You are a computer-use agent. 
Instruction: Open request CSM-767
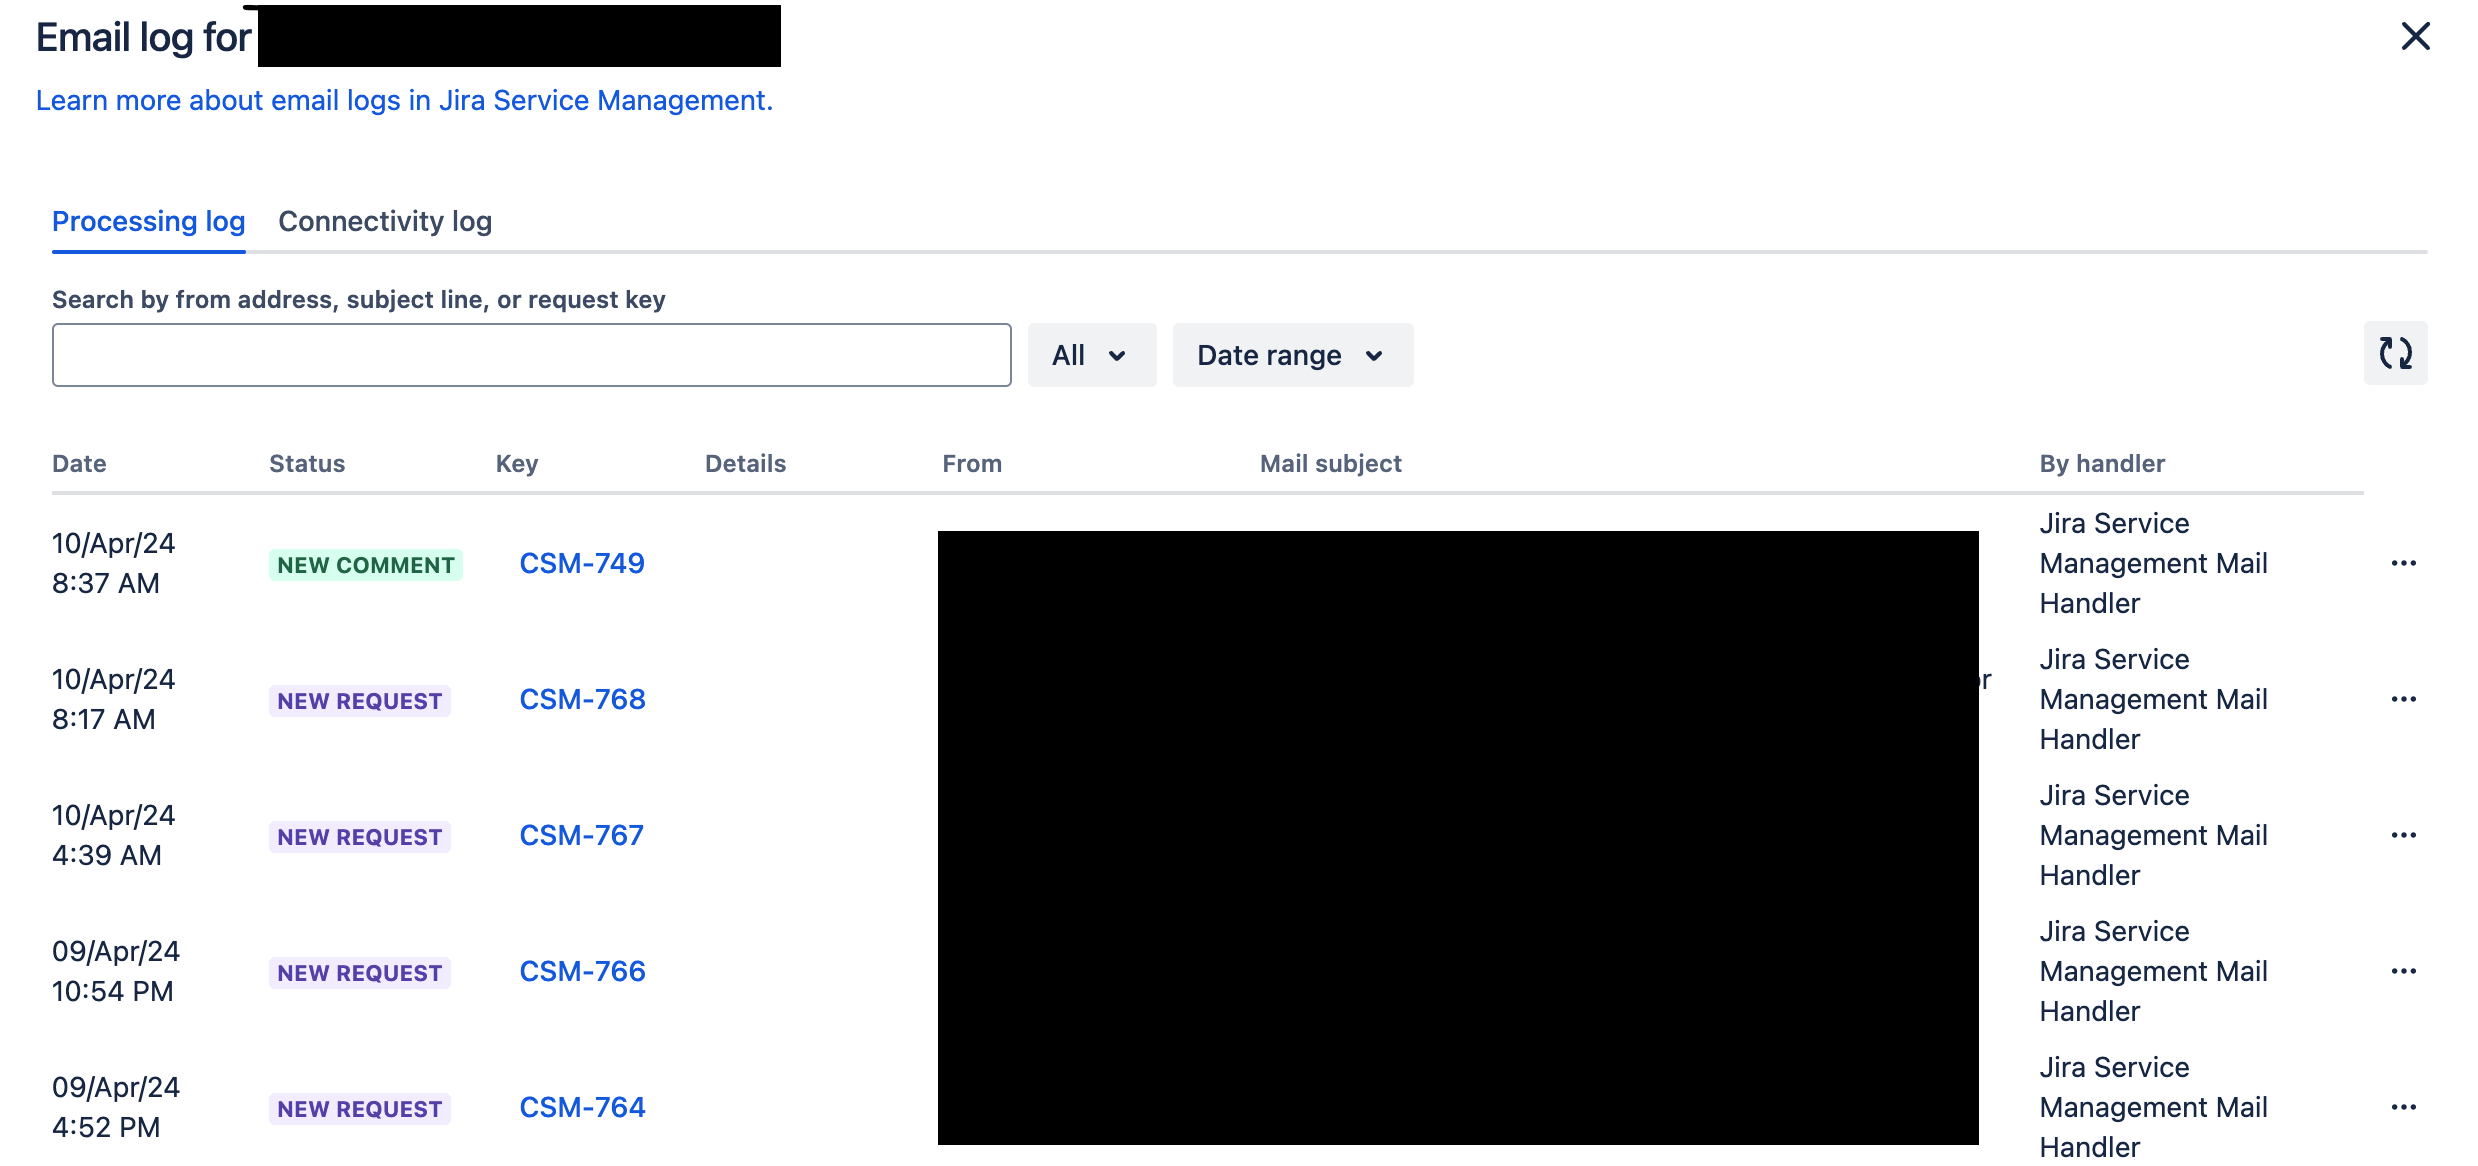pos(581,835)
